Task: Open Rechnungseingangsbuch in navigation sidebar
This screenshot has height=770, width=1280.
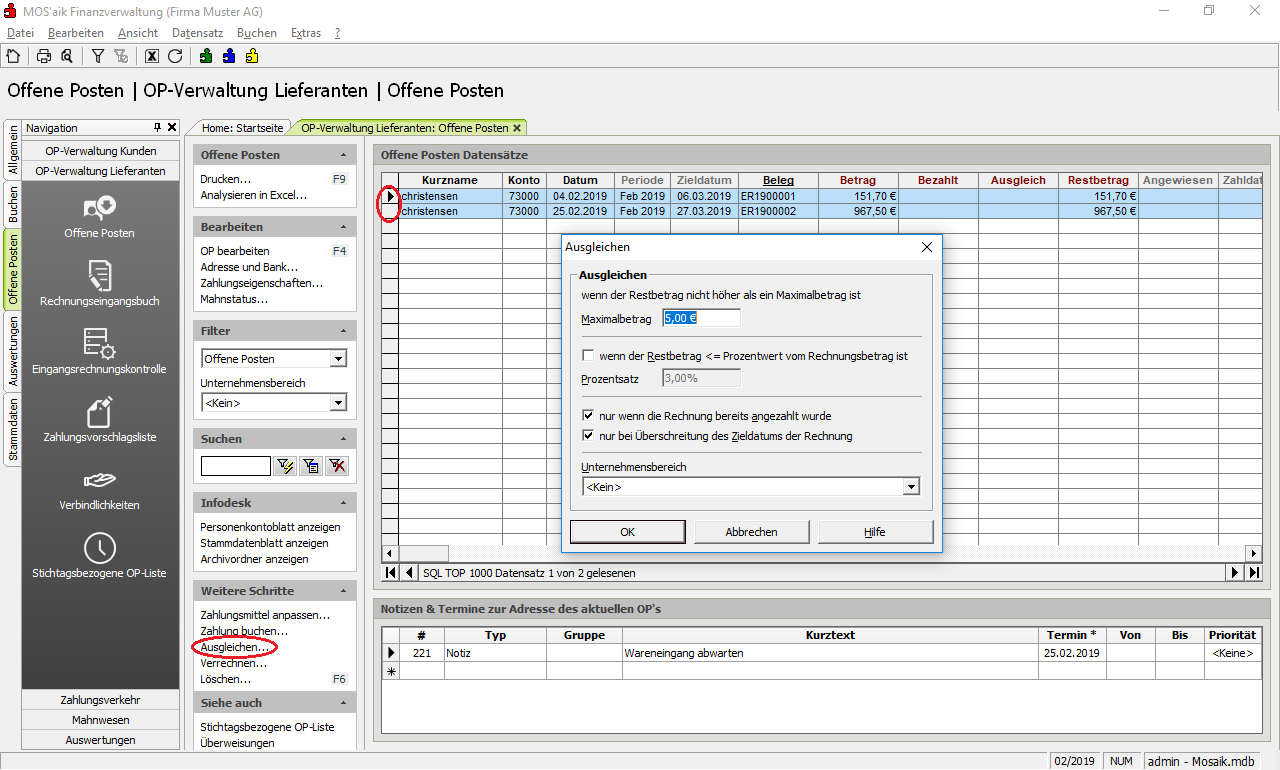Action: coord(99,283)
